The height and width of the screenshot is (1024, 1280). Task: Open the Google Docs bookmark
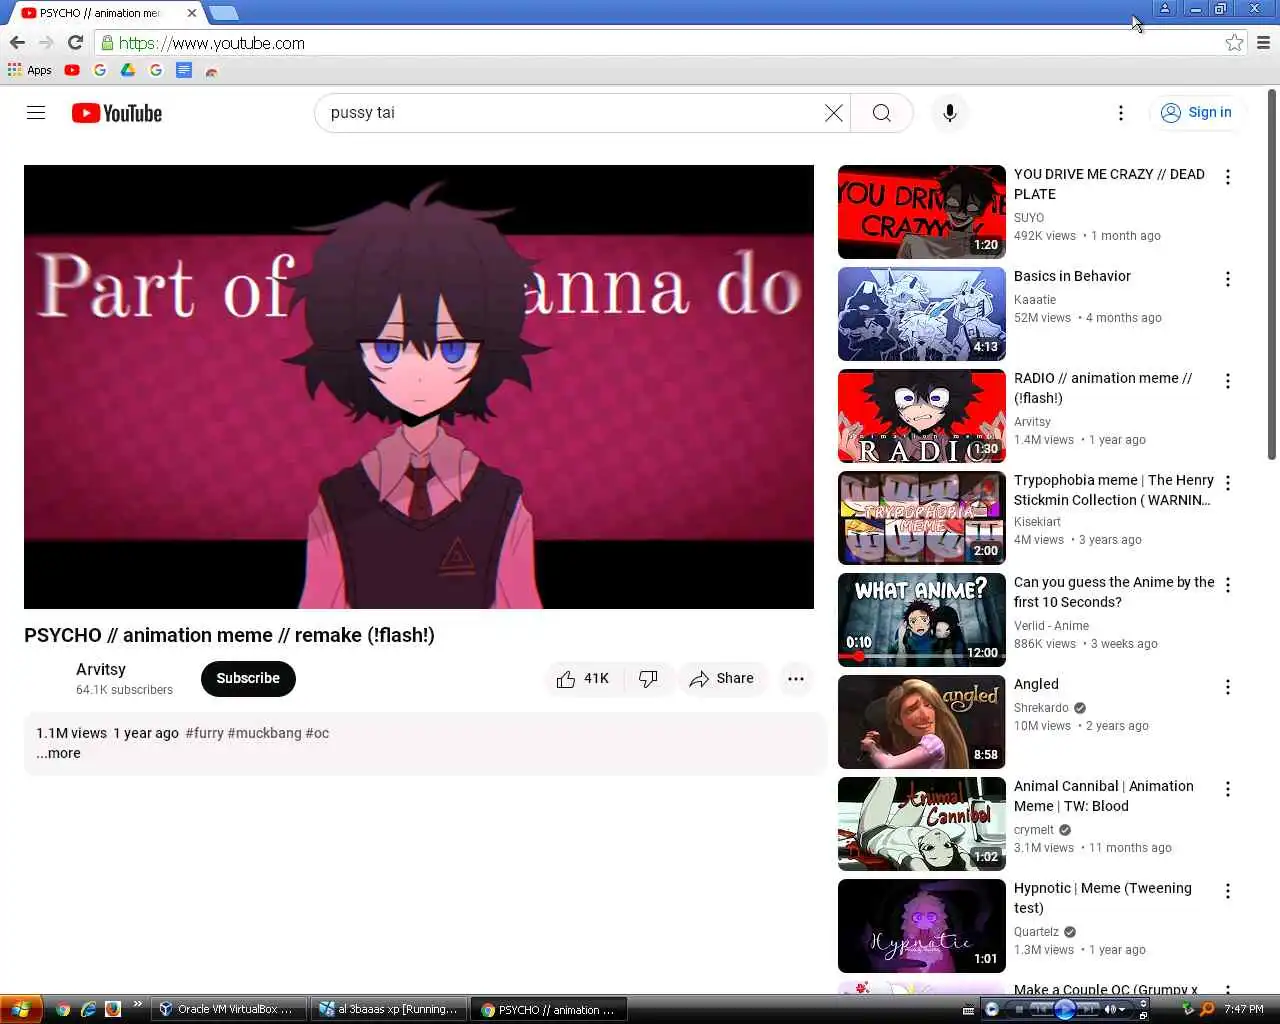tap(184, 70)
